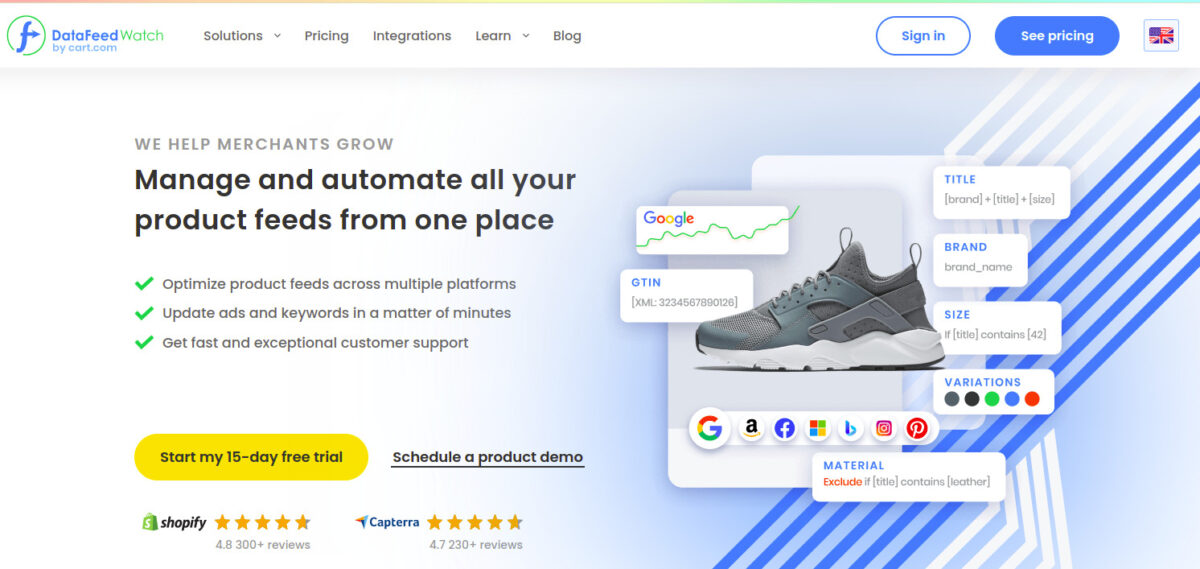This screenshot has width=1200, height=569.
Task: Go to the Blog page
Action: coord(567,35)
